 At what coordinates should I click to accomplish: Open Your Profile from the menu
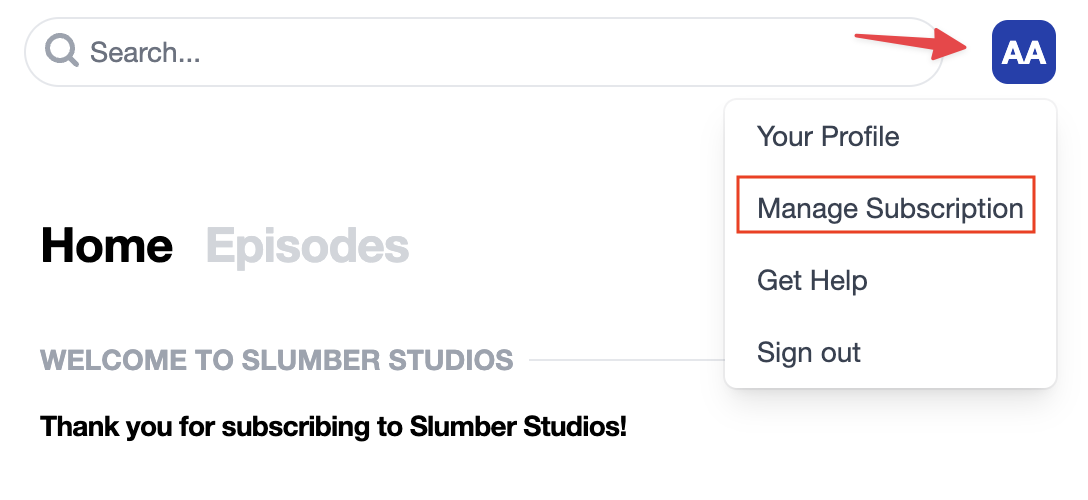pos(828,136)
